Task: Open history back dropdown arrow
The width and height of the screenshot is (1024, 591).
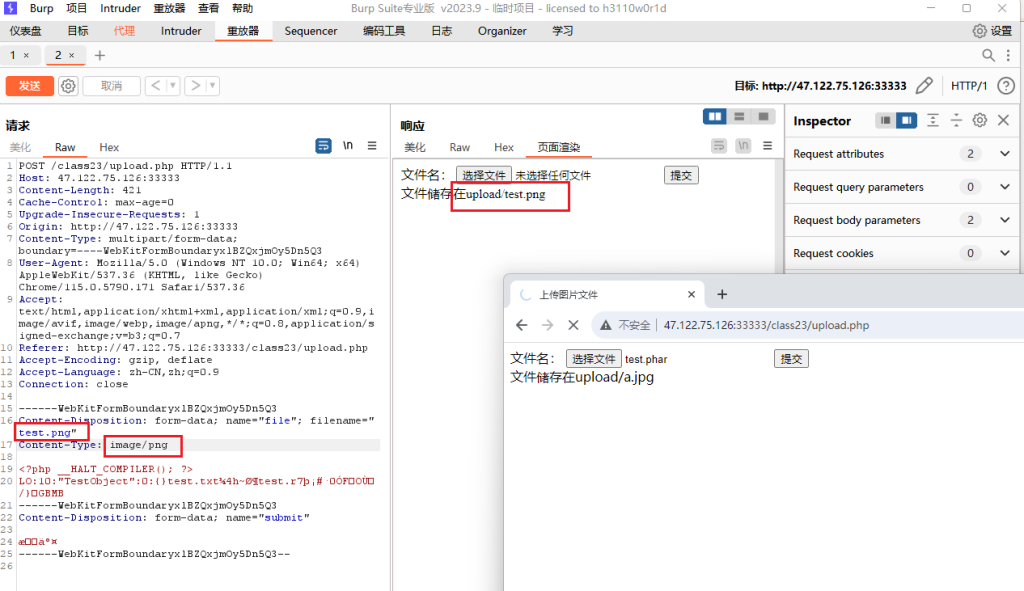Action: (x=173, y=86)
